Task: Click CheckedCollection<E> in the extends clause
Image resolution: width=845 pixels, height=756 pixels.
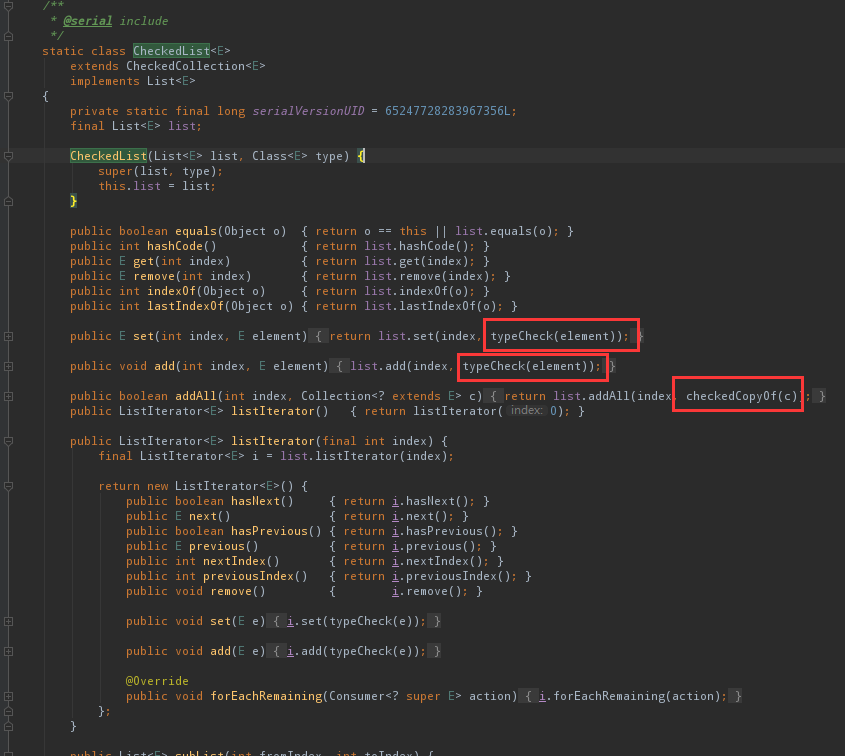Action: click(x=196, y=66)
